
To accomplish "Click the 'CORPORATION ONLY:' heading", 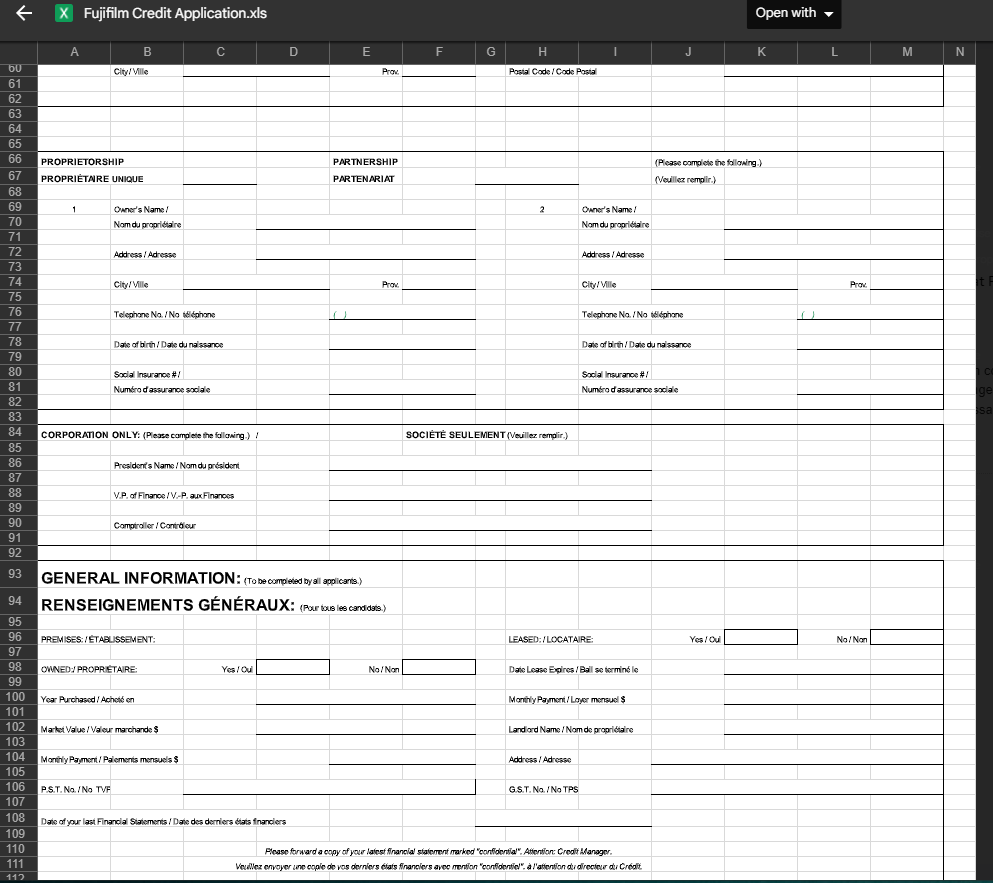I will tap(91, 435).
